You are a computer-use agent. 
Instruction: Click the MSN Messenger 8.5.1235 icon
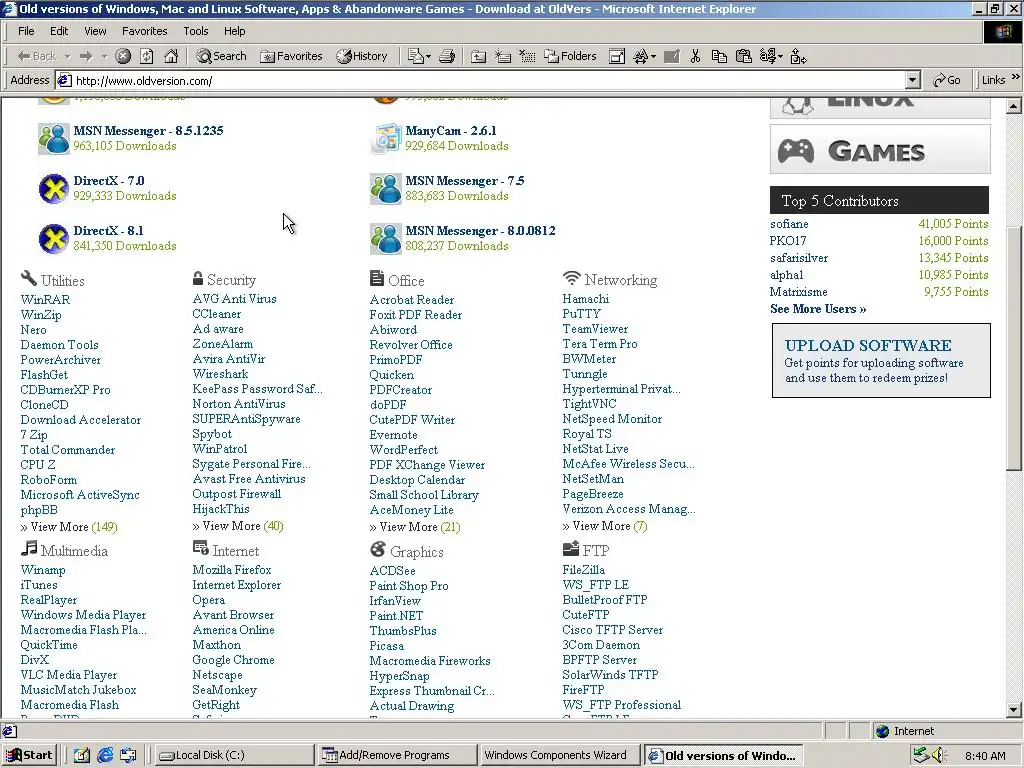click(54, 138)
